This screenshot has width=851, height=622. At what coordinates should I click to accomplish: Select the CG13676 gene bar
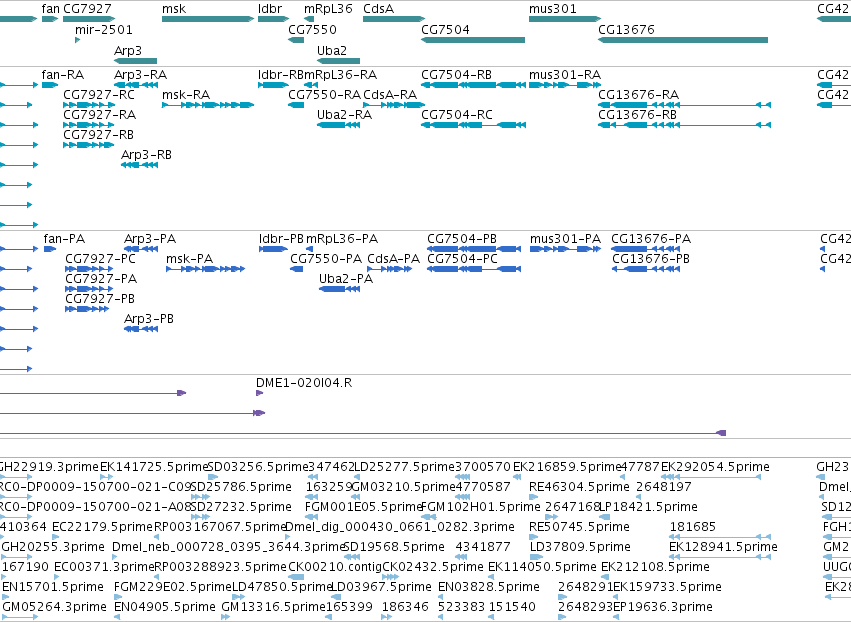[683, 40]
